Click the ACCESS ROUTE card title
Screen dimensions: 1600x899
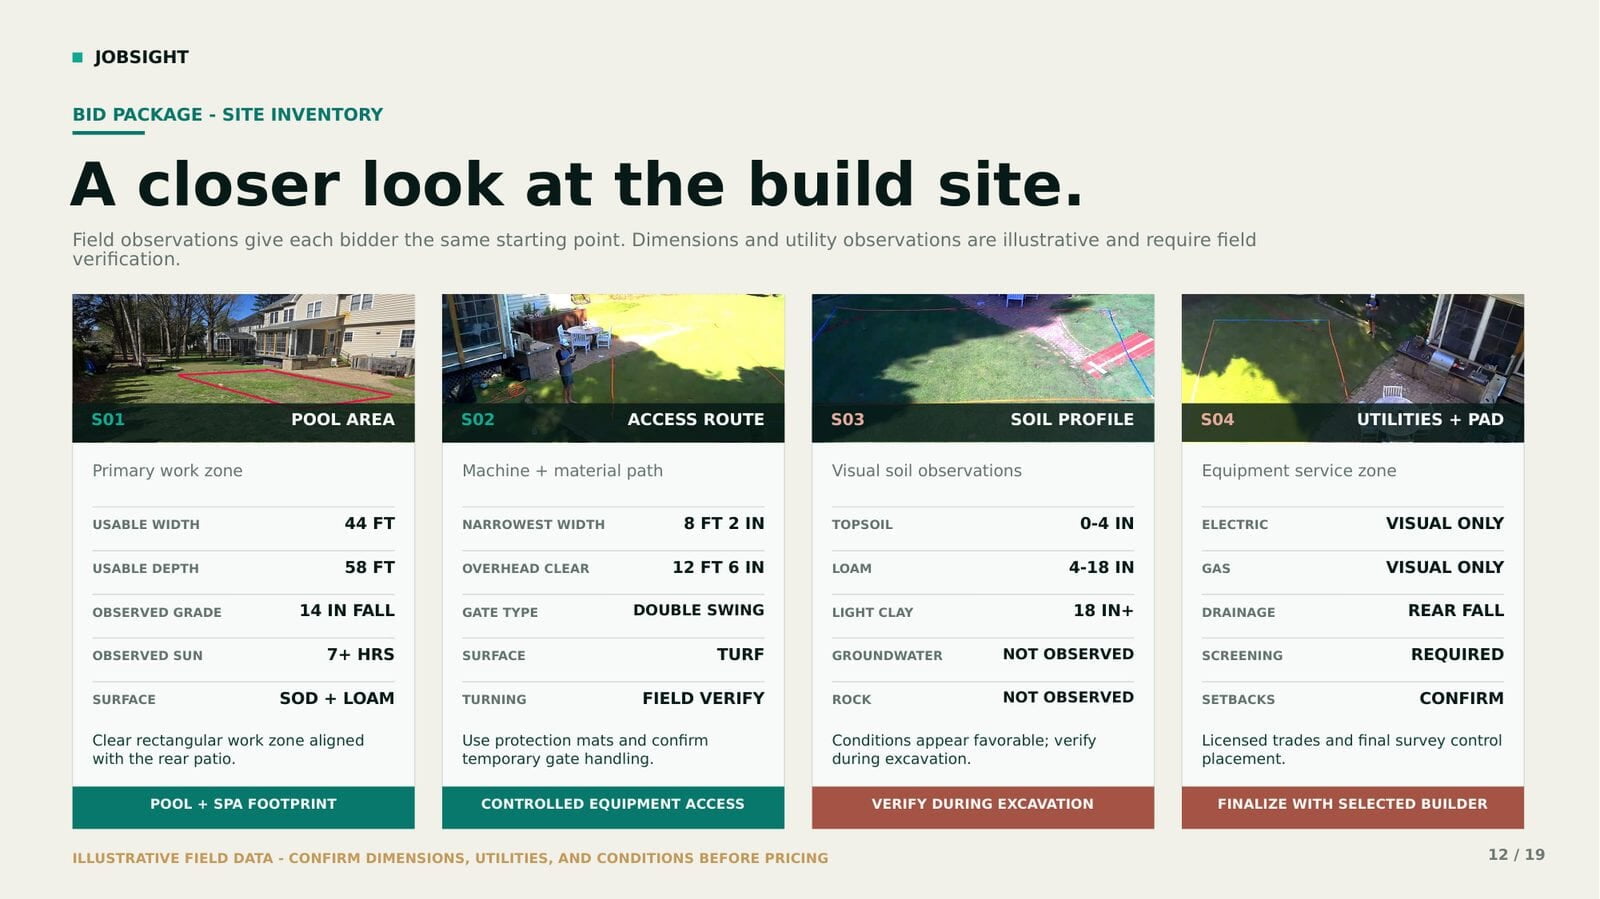696,419
